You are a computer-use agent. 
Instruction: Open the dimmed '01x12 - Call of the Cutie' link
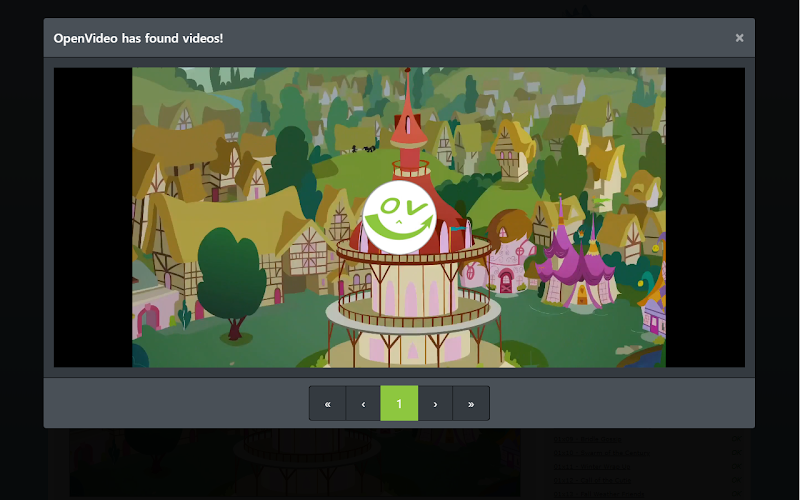tap(592, 480)
